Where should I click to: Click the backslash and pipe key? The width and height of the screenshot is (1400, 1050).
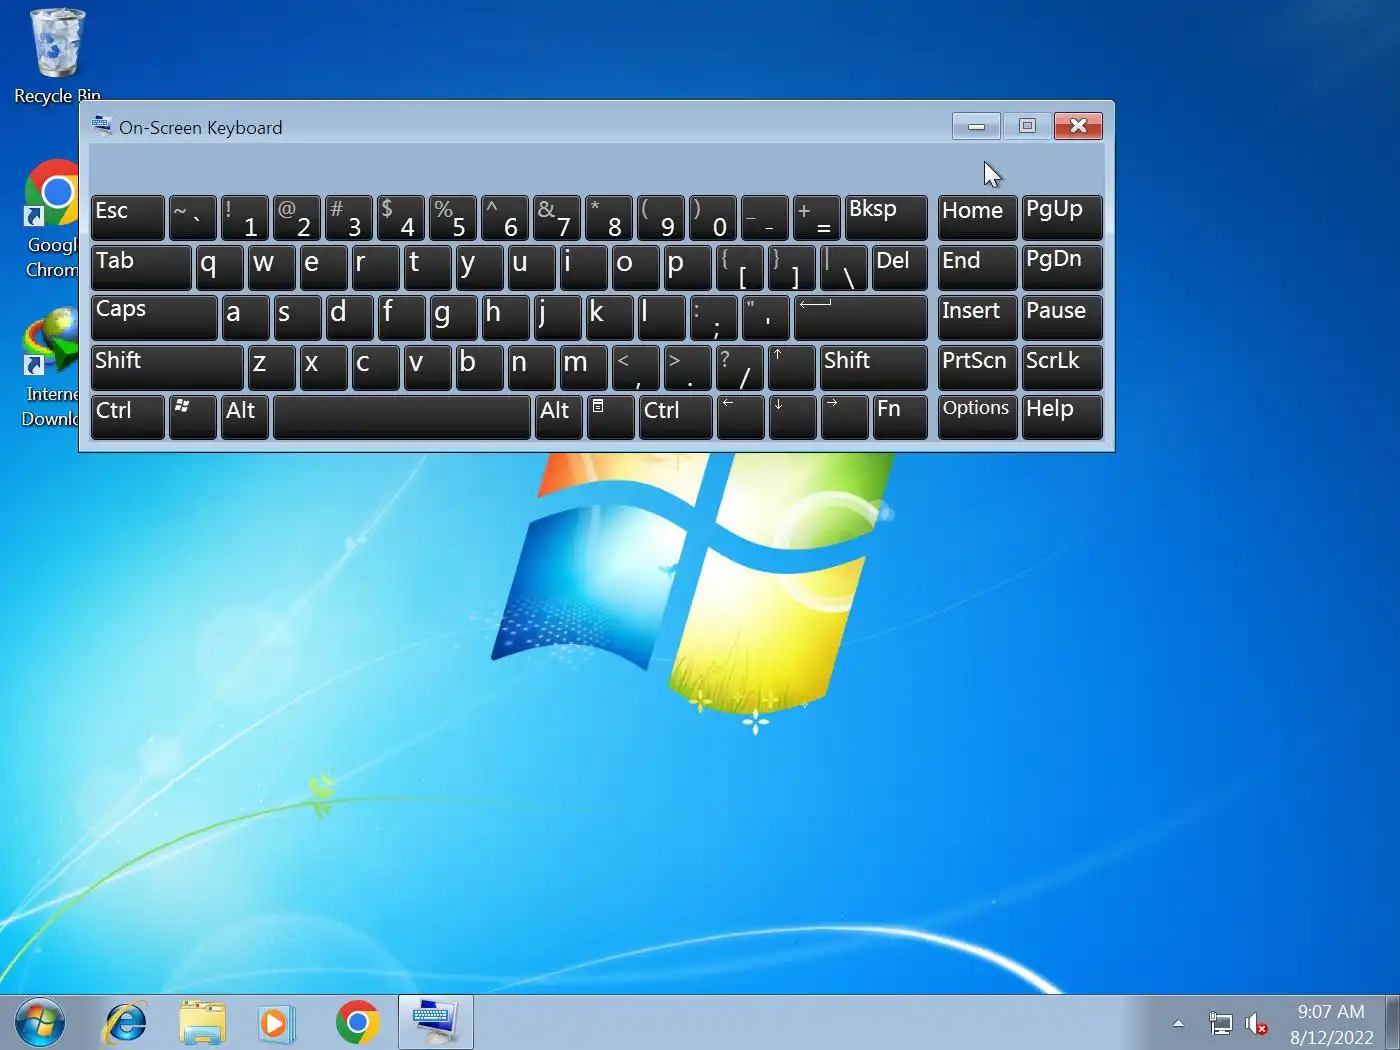tap(843, 267)
